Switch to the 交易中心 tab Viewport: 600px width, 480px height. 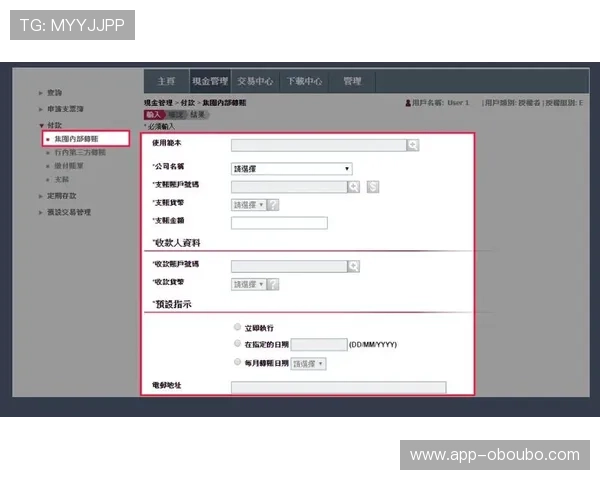255,81
